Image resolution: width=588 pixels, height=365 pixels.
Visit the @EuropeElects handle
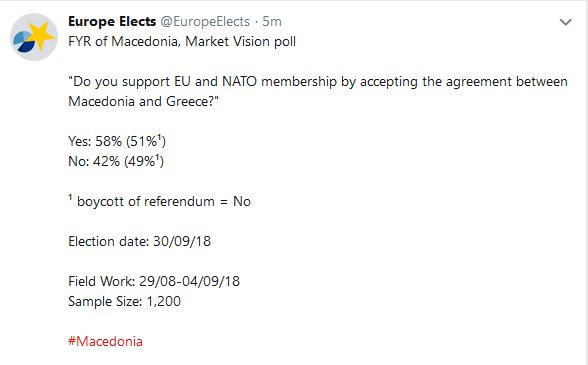tap(205, 21)
